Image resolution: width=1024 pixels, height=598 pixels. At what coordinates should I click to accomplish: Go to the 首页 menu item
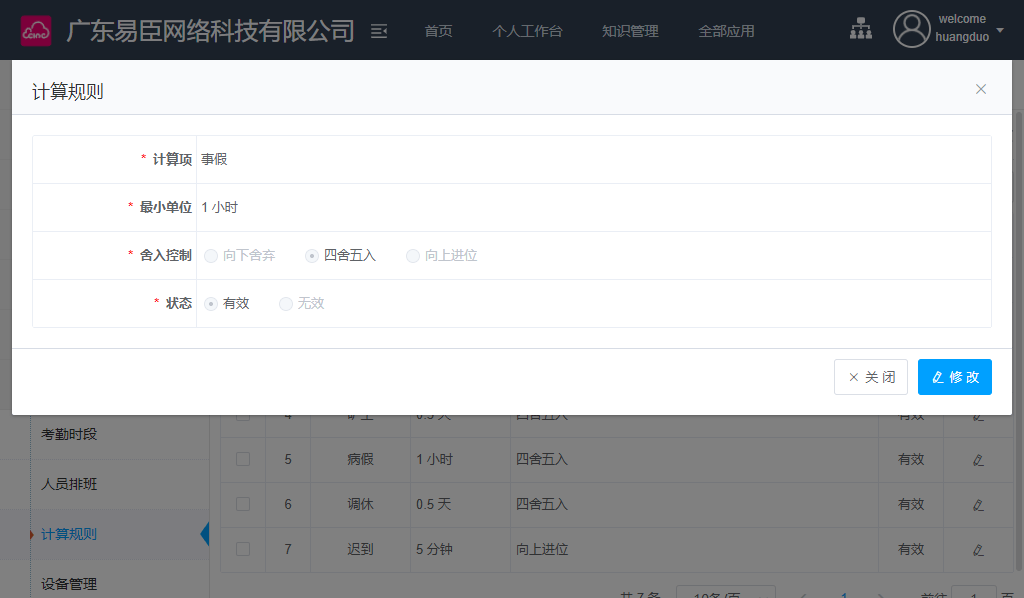[438, 31]
